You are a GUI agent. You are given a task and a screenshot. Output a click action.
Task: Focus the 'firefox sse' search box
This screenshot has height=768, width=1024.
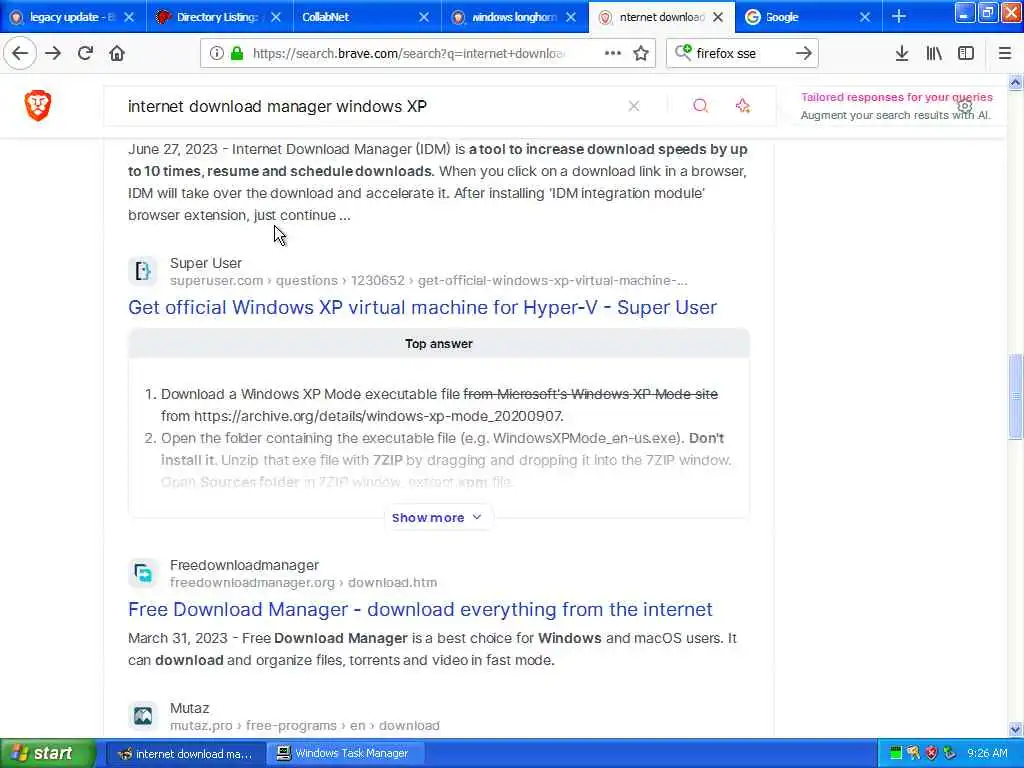click(x=741, y=54)
